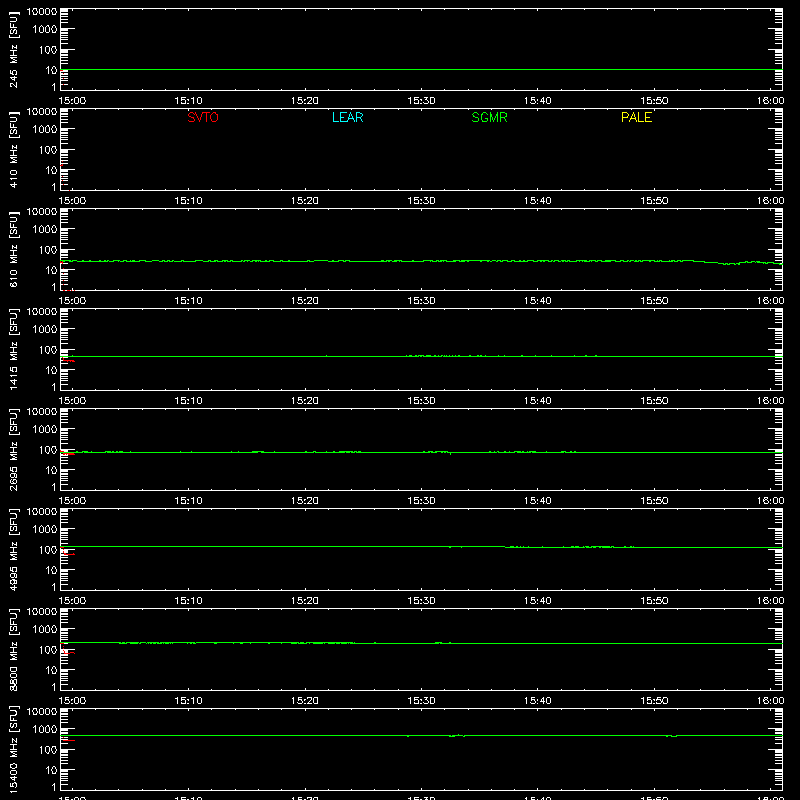Click 15:30 time label under 1415 MHz panel
Image resolution: width=800 pixels, height=800 pixels.
(x=421, y=401)
